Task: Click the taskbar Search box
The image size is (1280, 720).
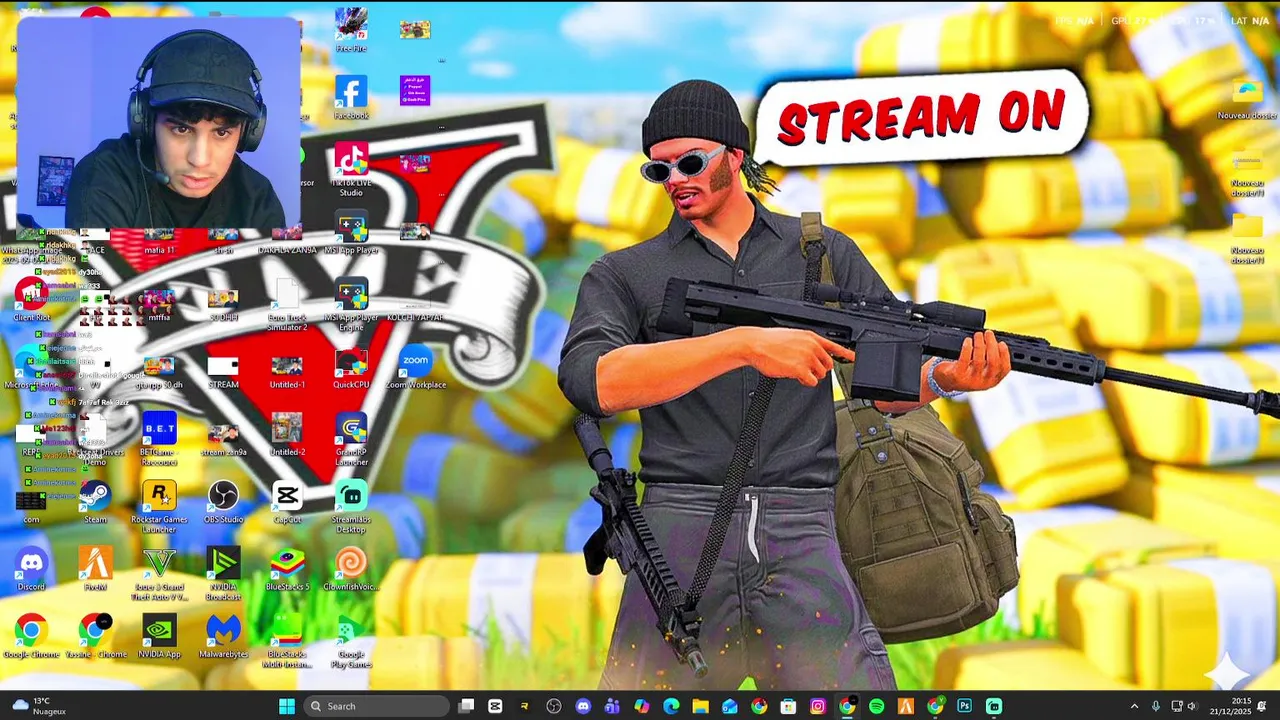Action: 376,706
